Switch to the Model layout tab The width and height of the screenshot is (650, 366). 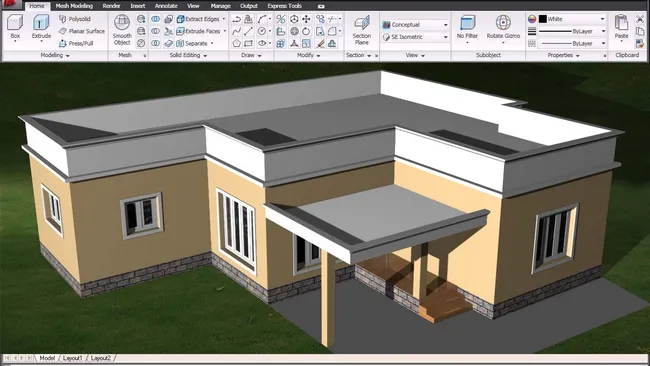tap(47, 358)
